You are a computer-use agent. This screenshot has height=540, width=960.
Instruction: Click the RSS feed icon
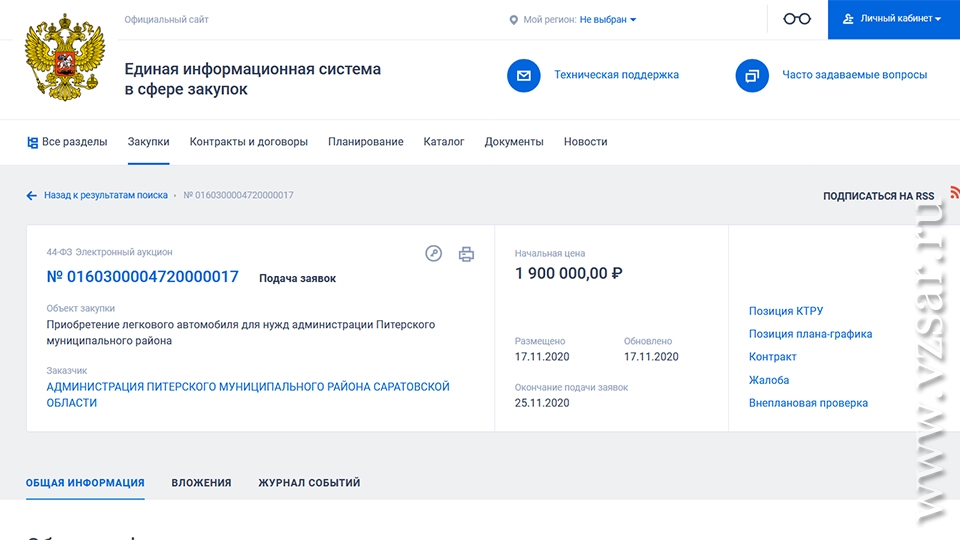pos(954,192)
